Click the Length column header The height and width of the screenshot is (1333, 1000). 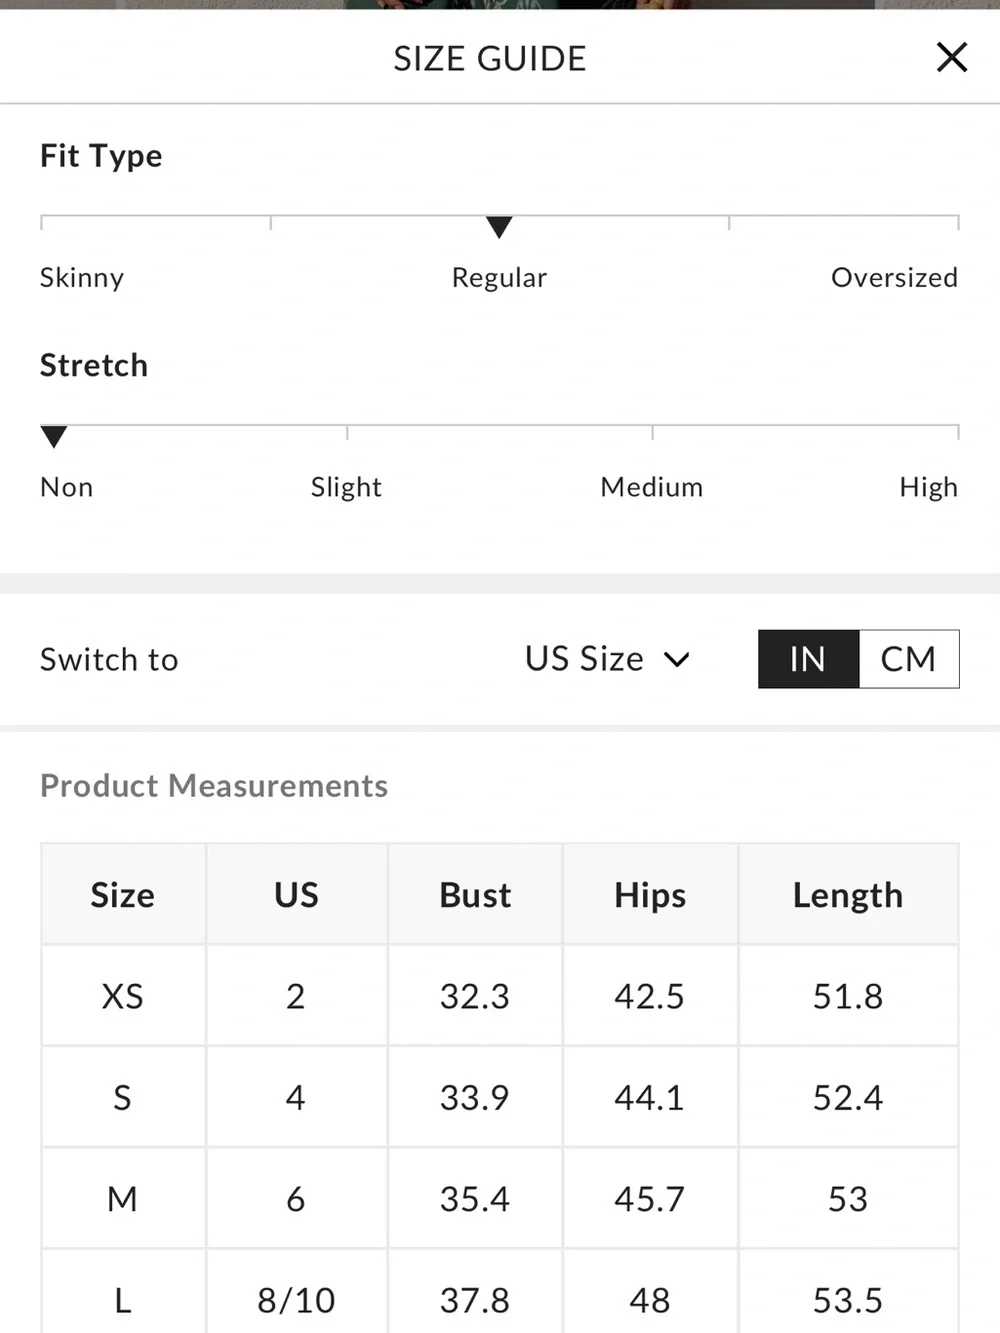[848, 894]
